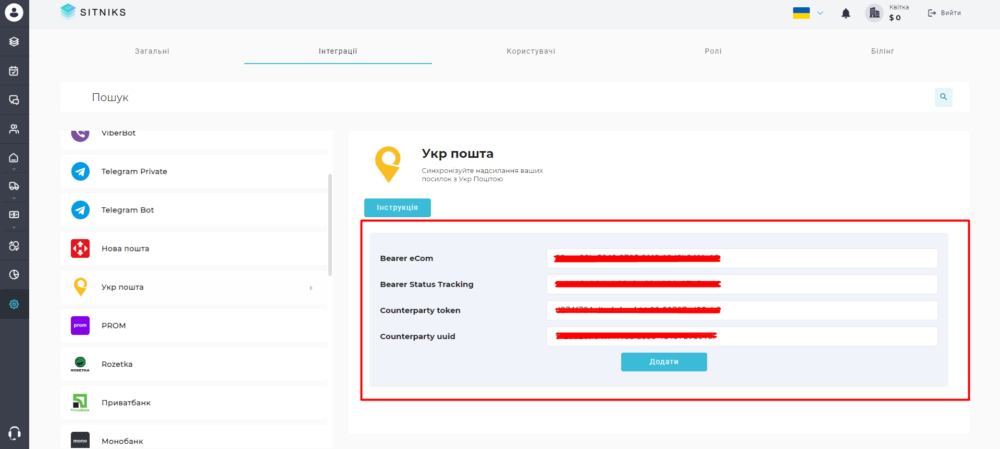Open the Ukrainian flag language dropdown

[808, 13]
